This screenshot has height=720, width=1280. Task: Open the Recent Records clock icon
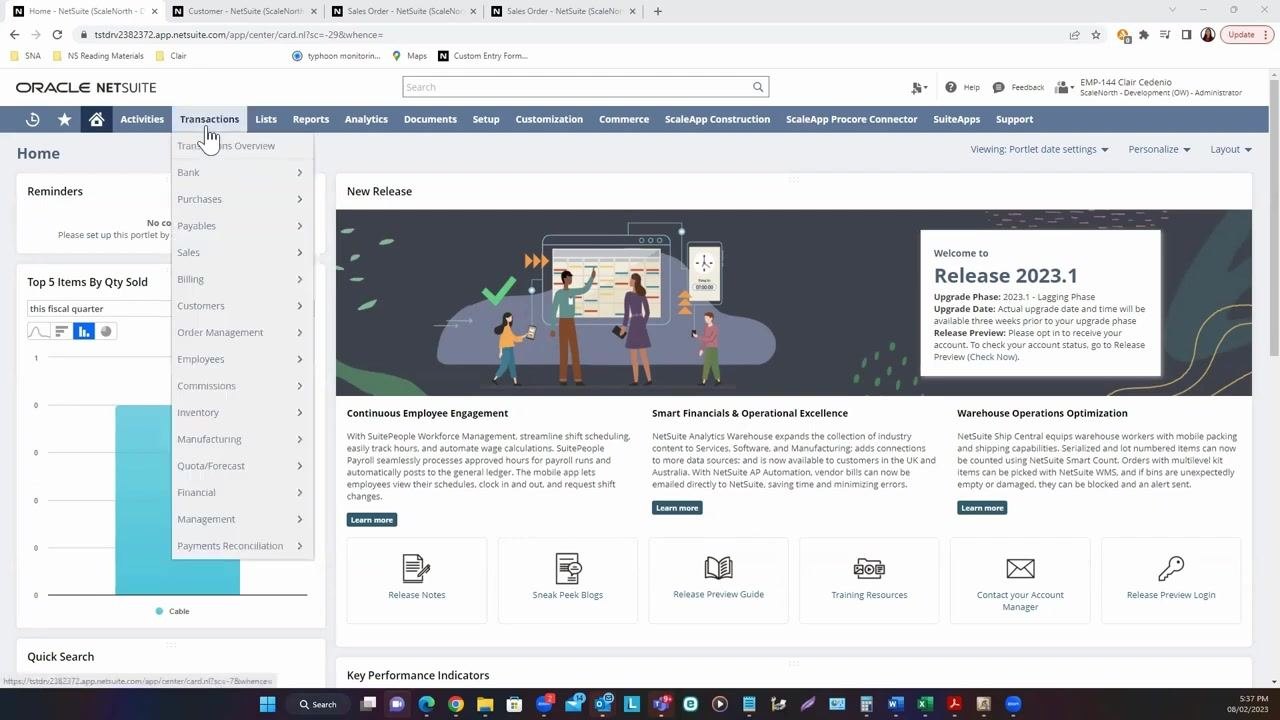(x=33, y=119)
